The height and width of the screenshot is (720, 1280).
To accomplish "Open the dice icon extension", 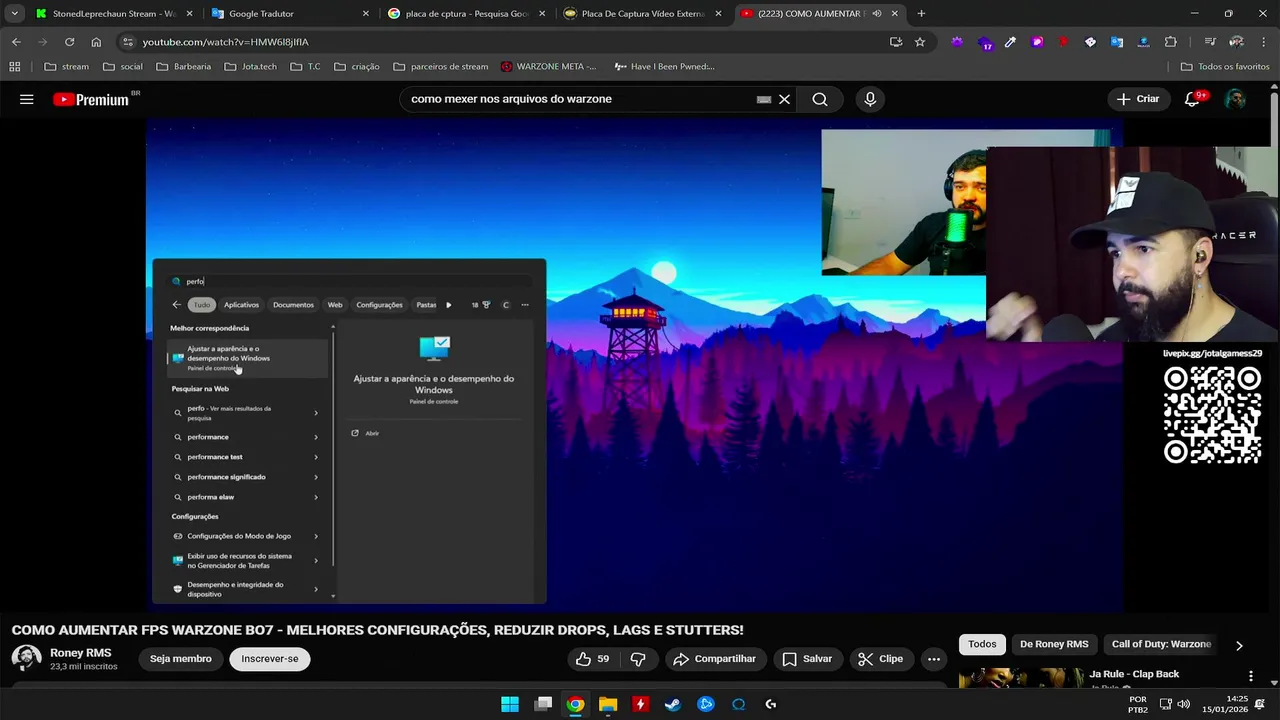I will tap(1091, 42).
